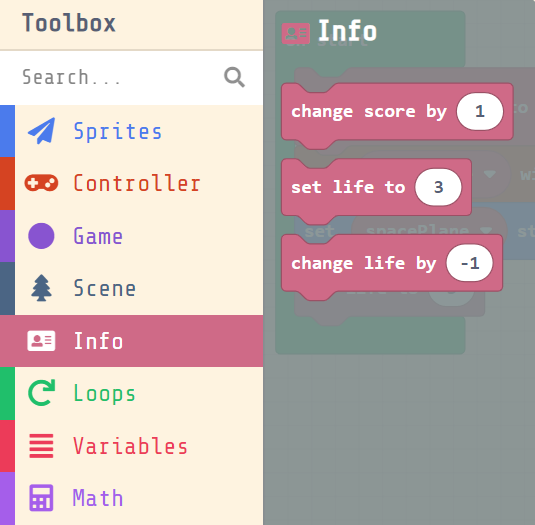Open the Variables category label
The height and width of the screenshot is (525, 535).
click(x=130, y=446)
